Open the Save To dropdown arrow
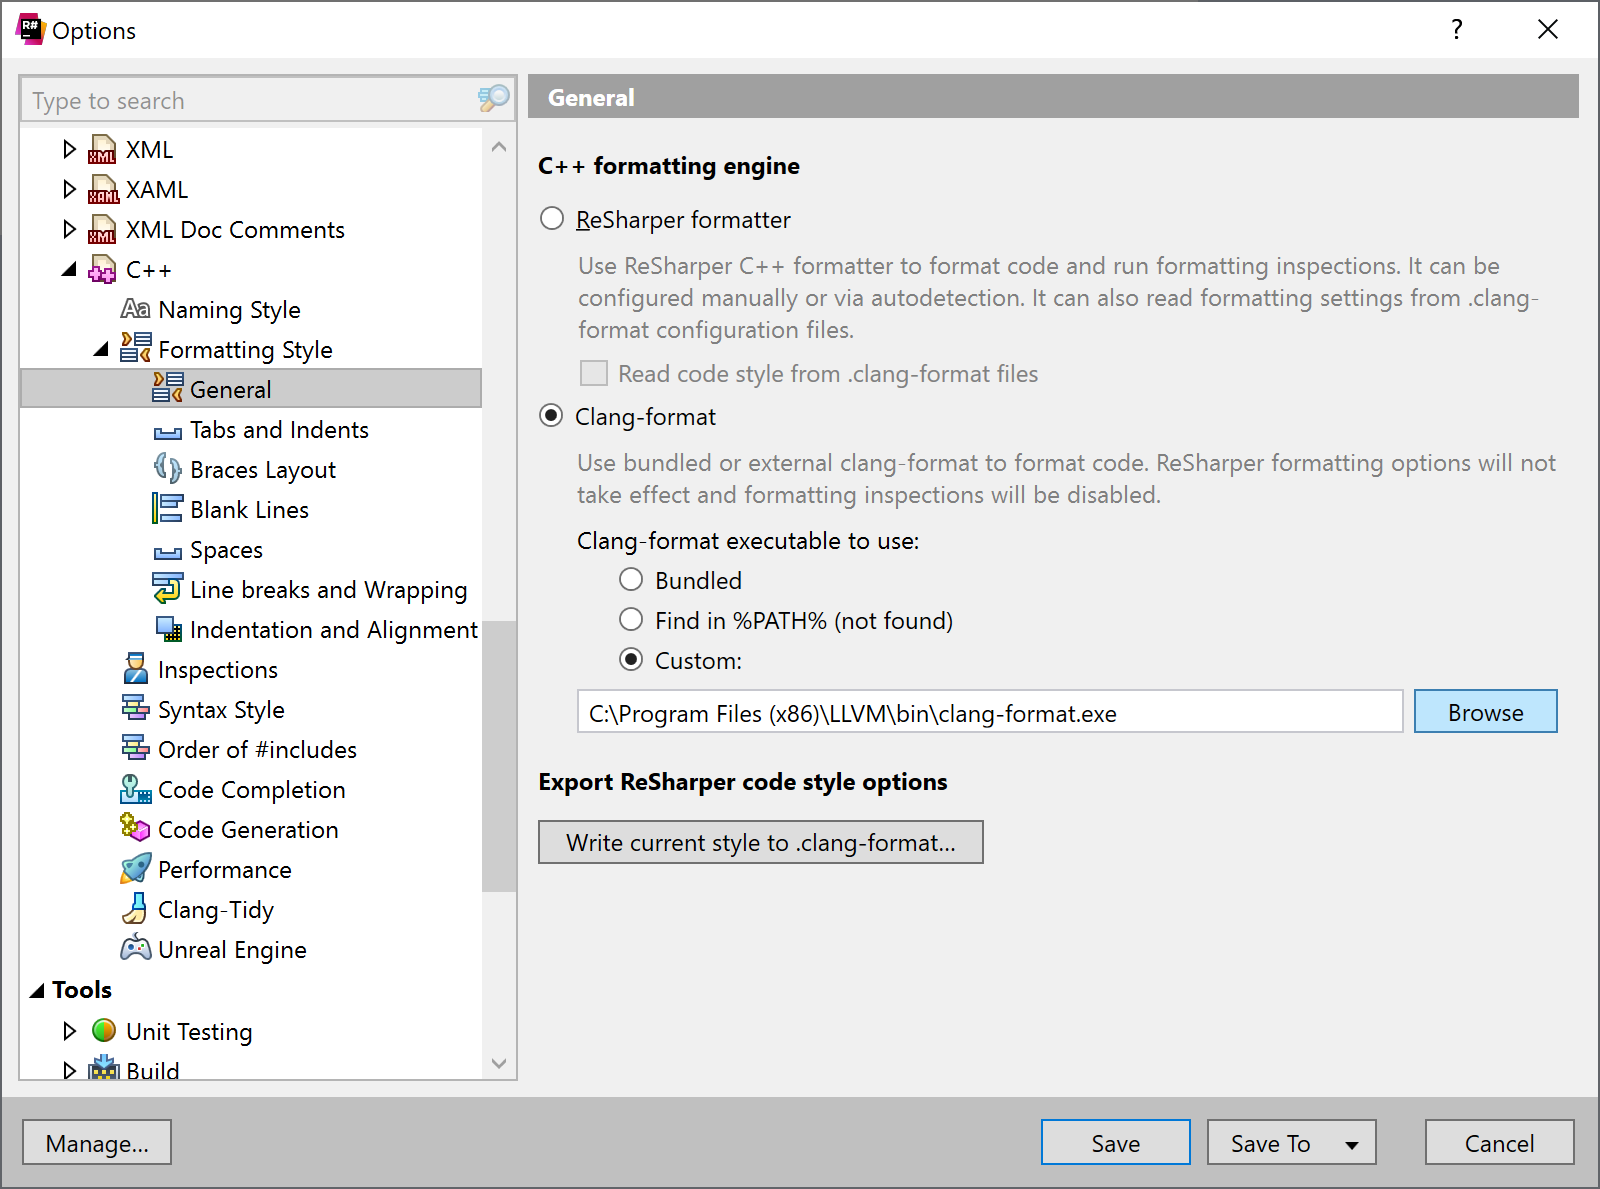Screen dimensions: 1600x1189 [x=1352, y=1145]
